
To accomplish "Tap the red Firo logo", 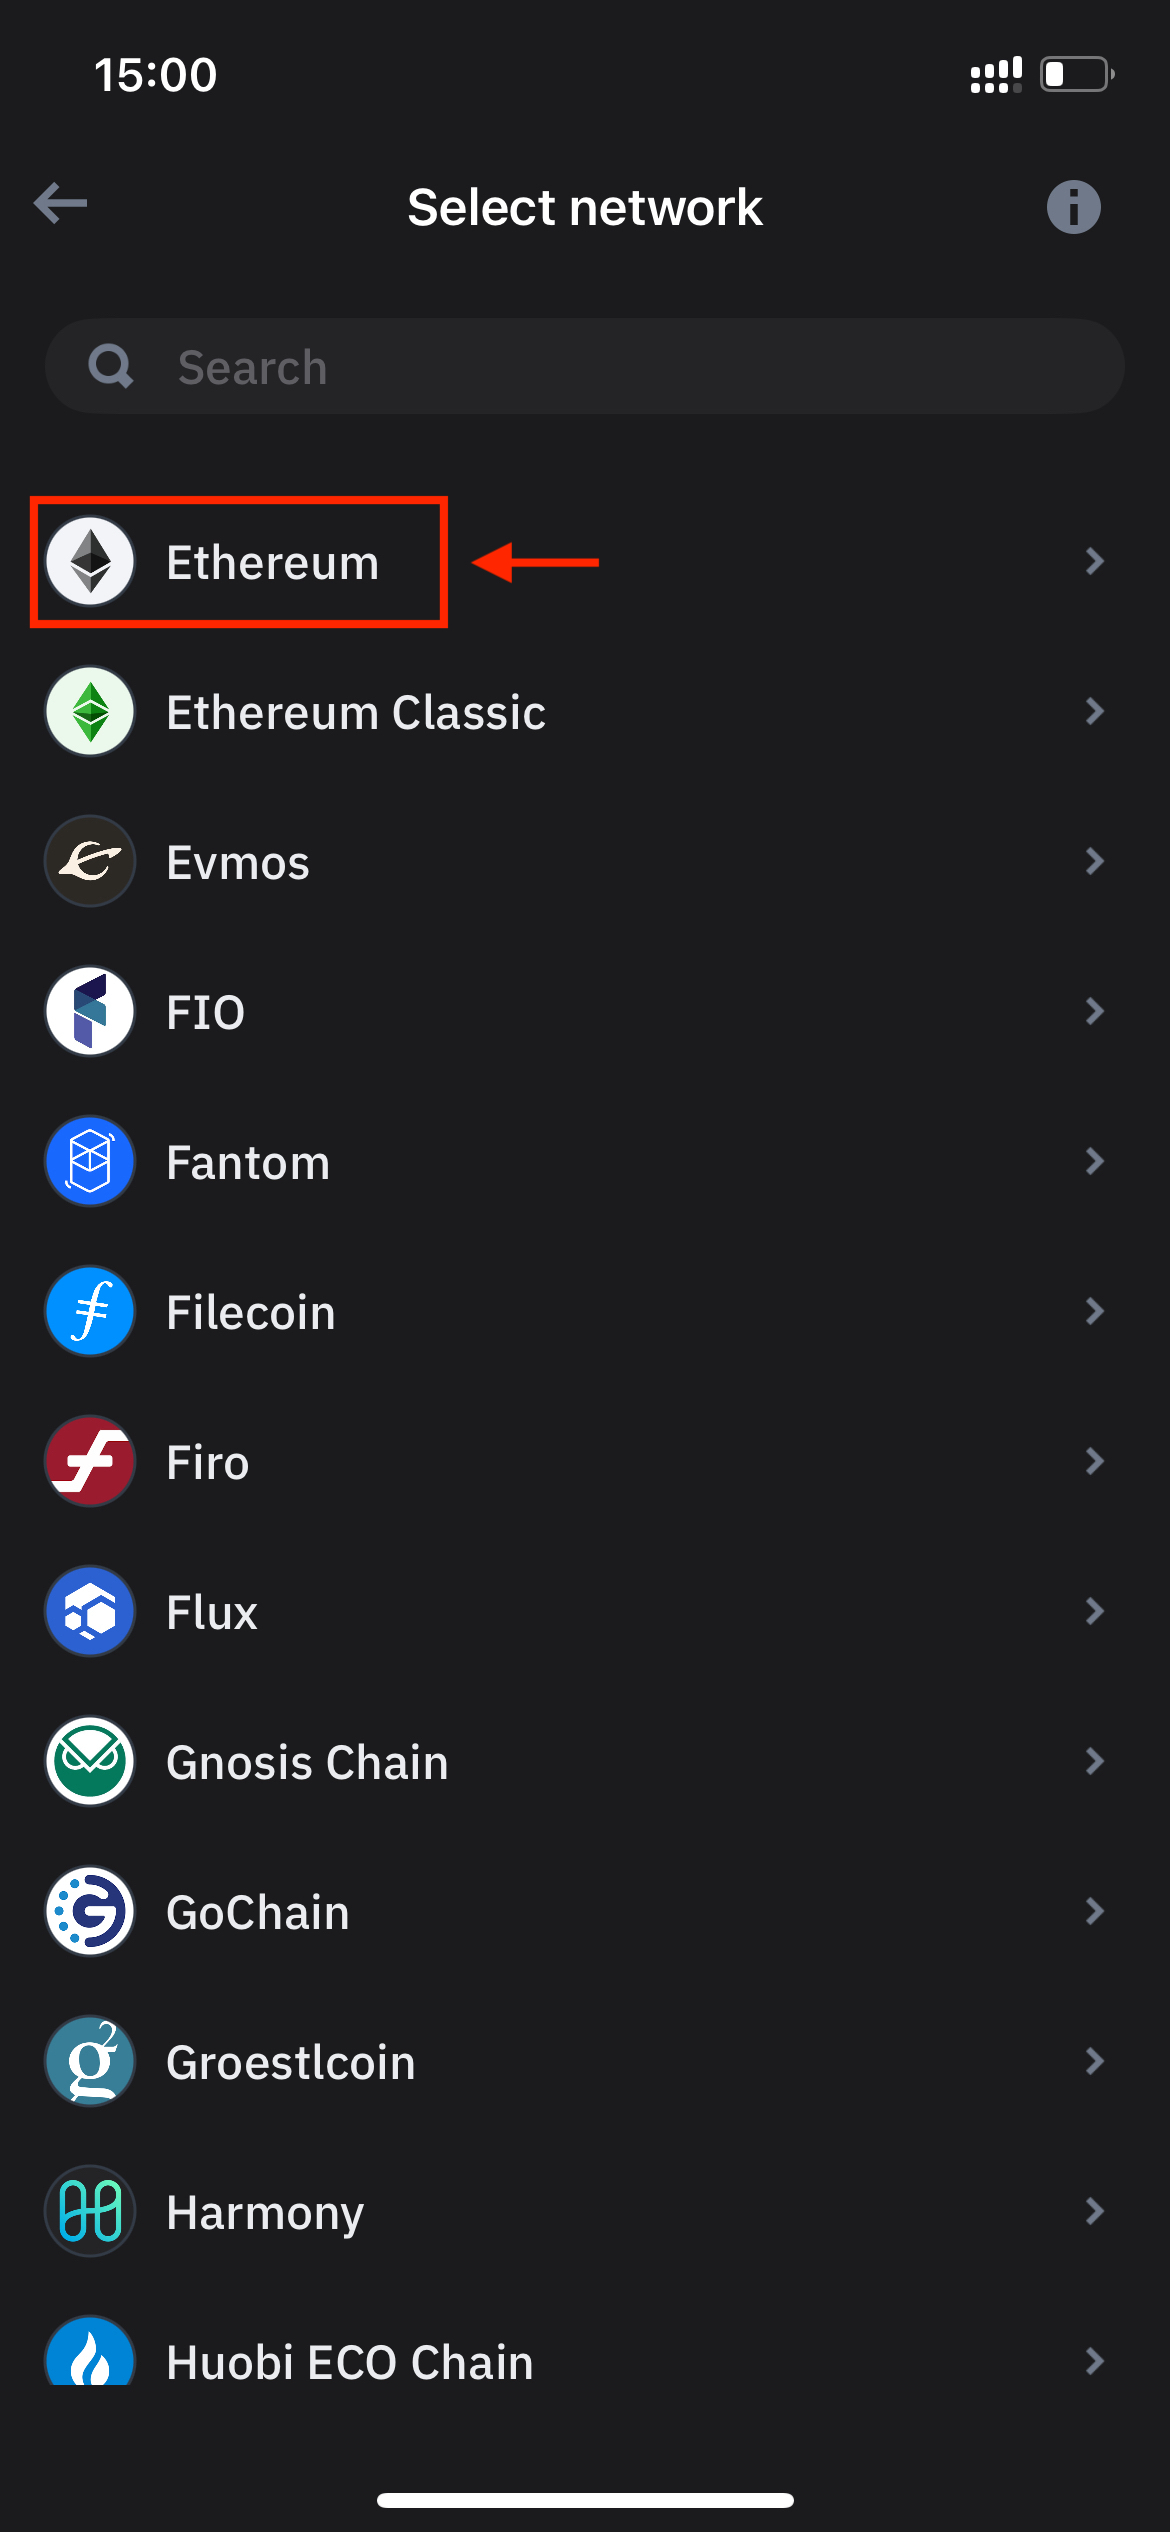I will (x=90, y=1462).
